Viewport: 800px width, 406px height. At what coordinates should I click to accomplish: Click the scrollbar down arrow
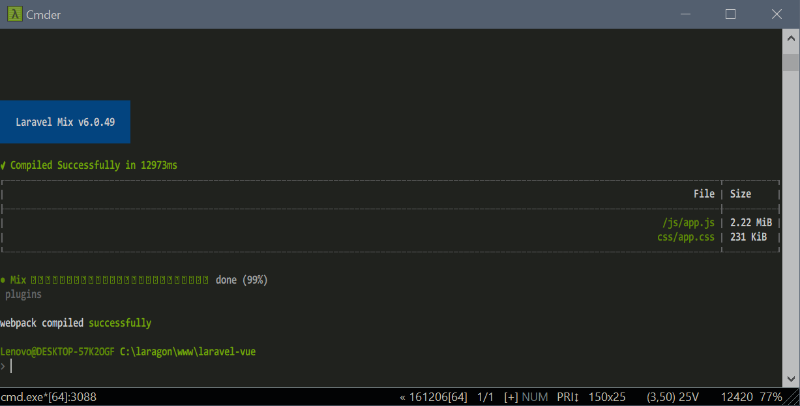pyautogui.click(x=791, y=378)
